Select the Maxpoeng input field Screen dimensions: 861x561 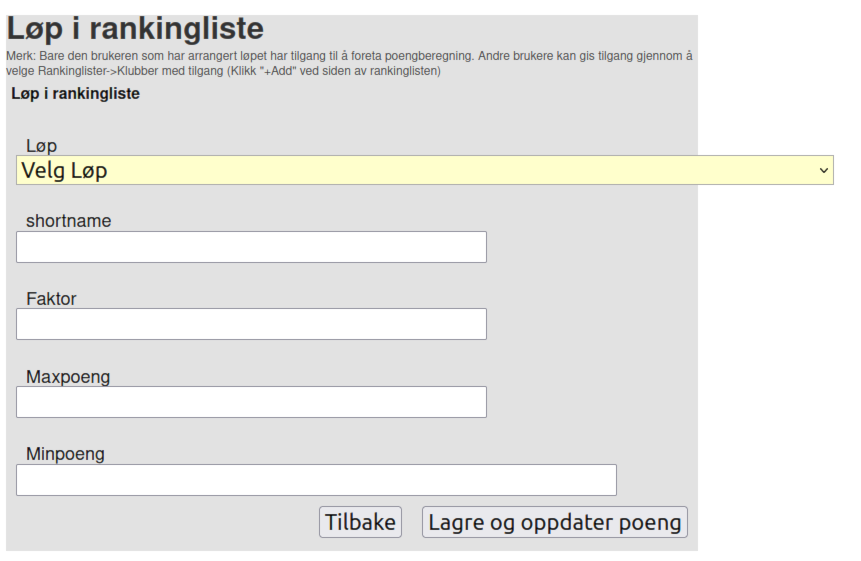pos(251,402)
